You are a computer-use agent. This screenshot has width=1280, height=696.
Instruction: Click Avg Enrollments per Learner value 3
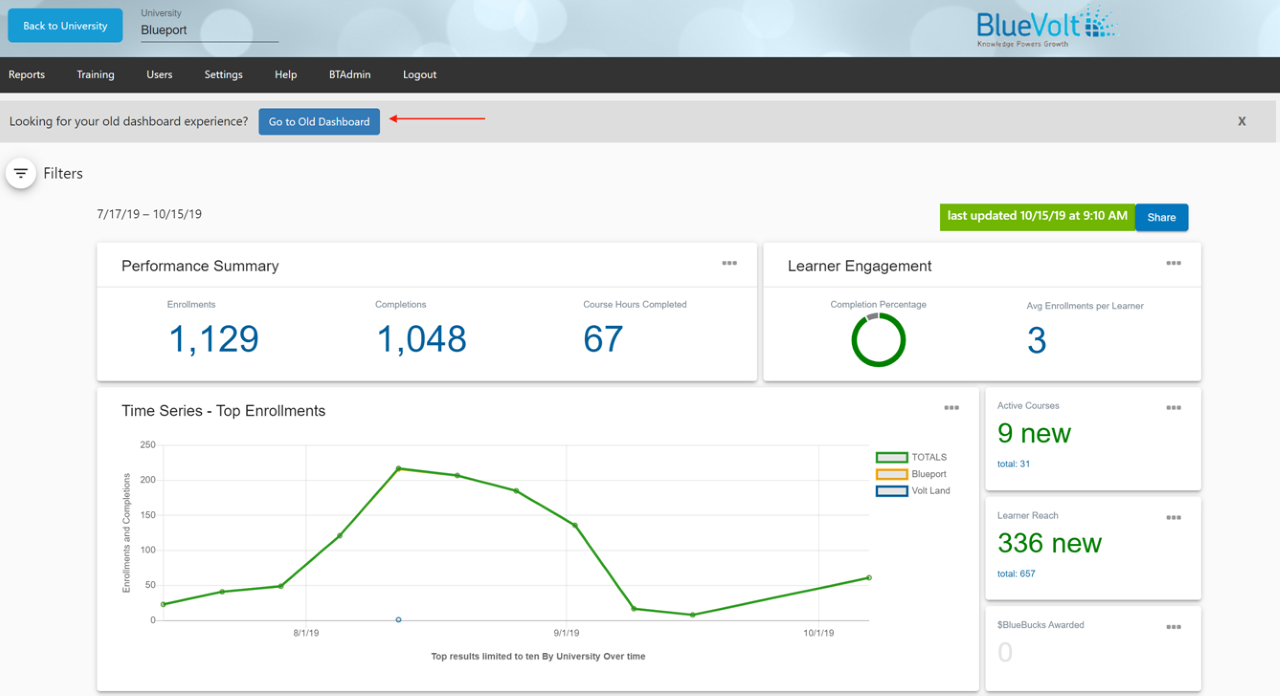[x=1037, y=341]
